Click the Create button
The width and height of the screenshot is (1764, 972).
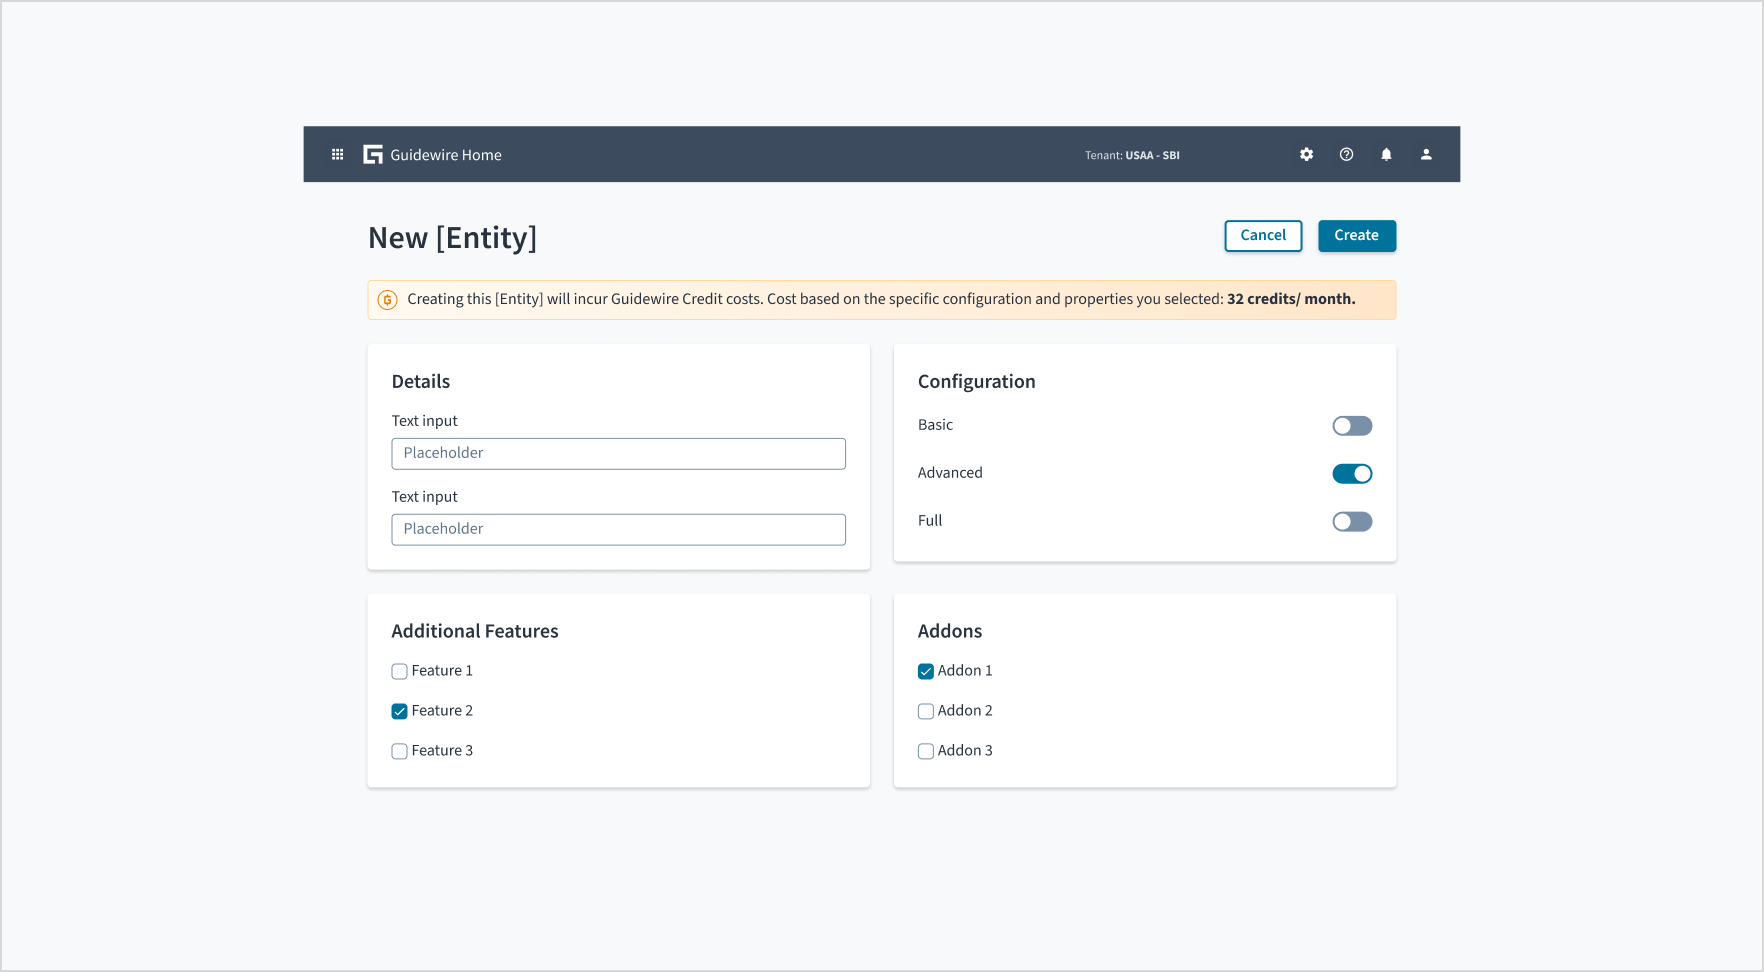pos(1357,236)
